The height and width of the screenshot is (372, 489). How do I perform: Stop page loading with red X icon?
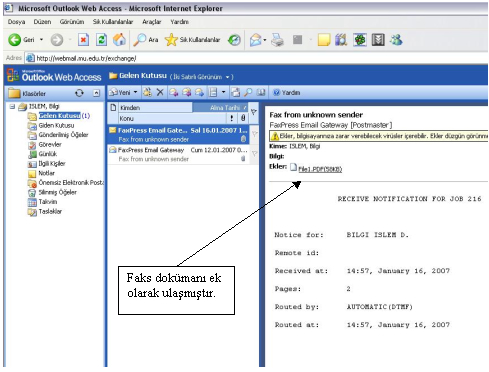pyautogui.click(x=83, y=40)
